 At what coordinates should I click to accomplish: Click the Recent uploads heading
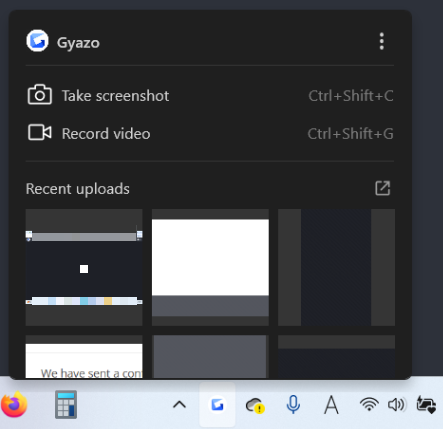point(78,189)
